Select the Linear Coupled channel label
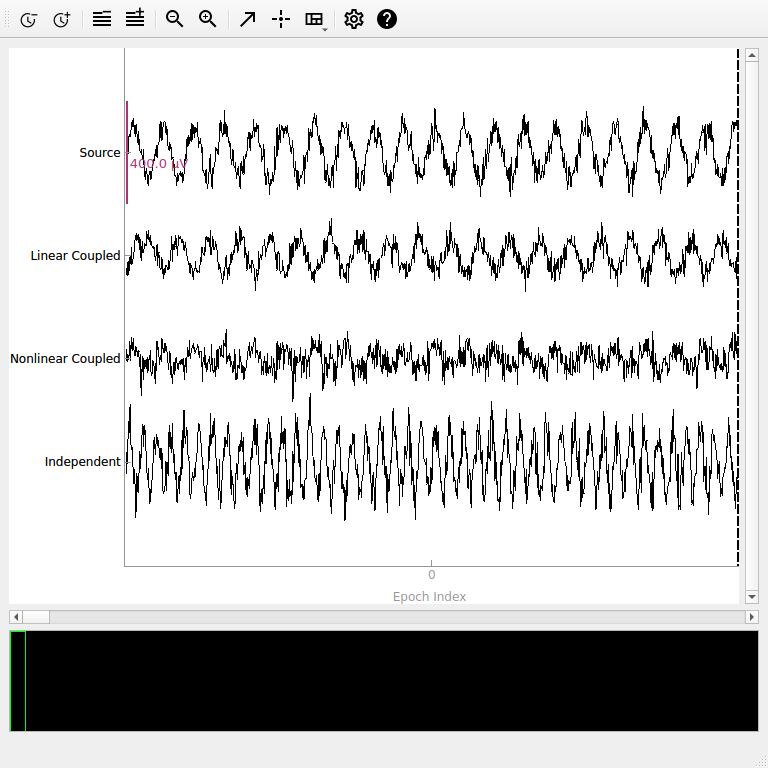This screenshot has width=768, height=768. [x=75, y=256]
